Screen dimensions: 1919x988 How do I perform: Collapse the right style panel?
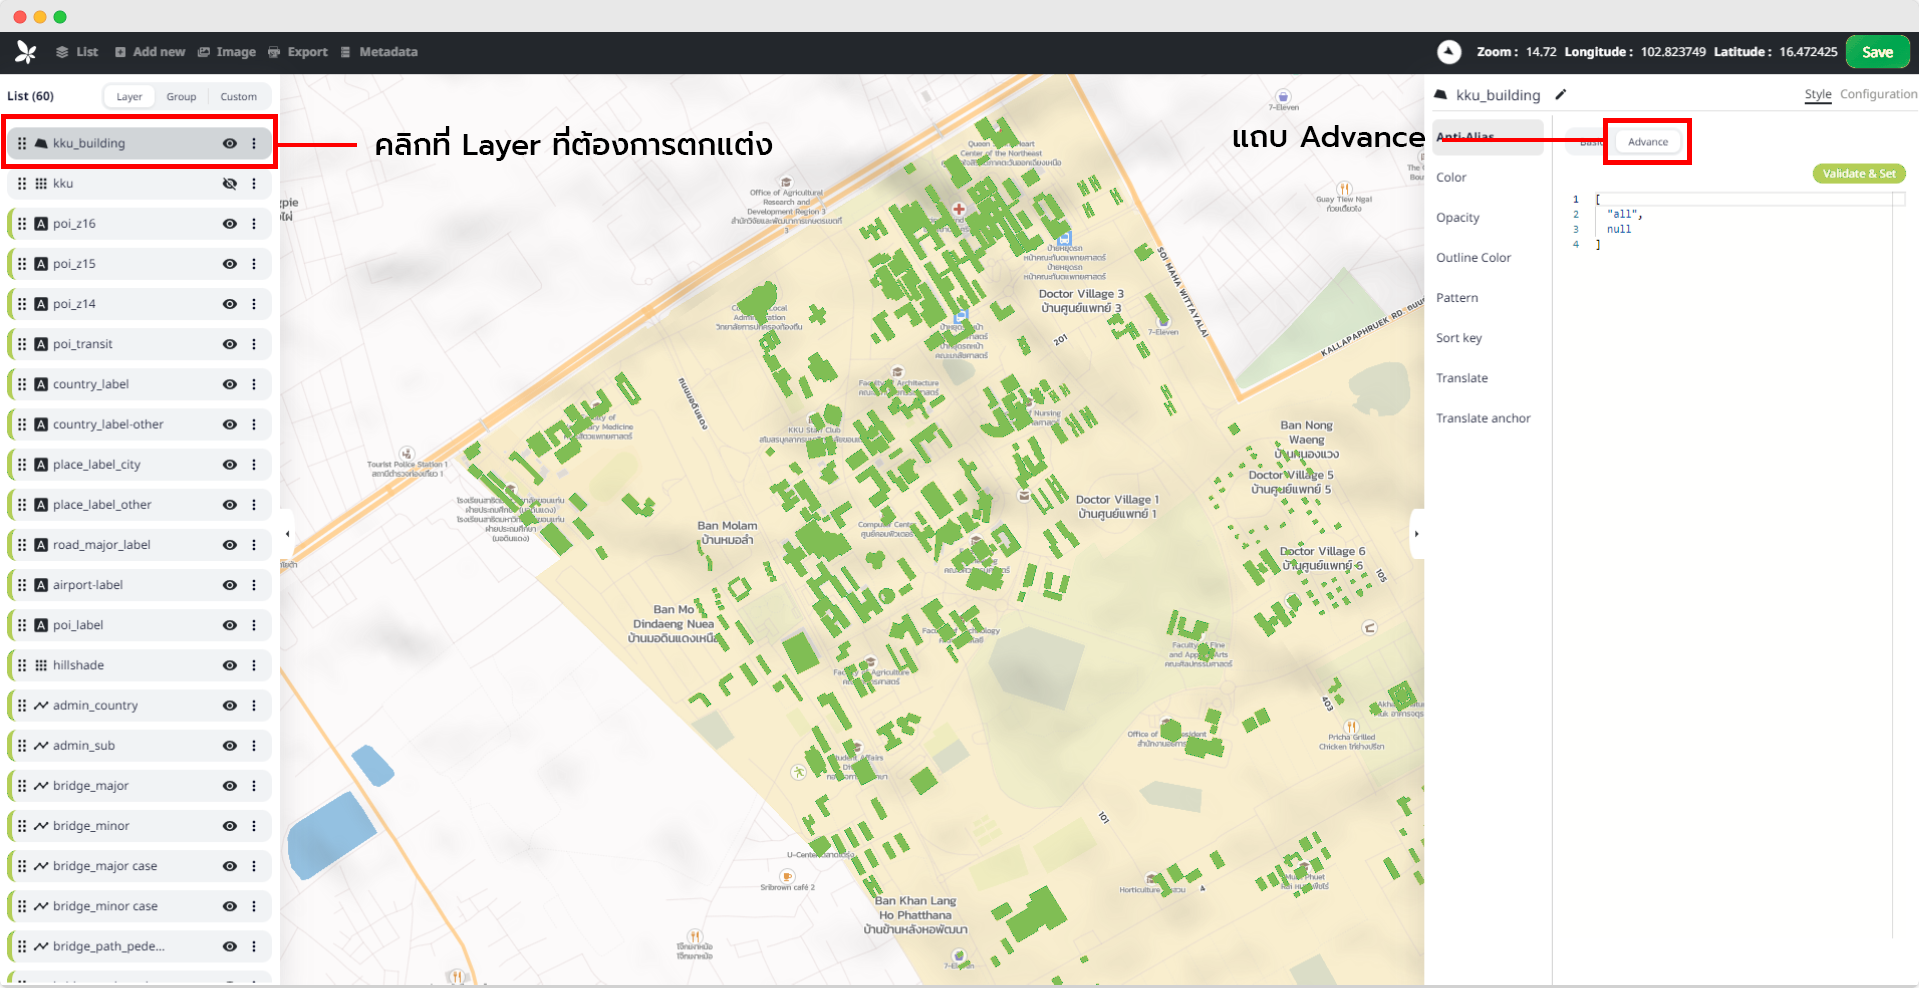(x=1416, y=534)
